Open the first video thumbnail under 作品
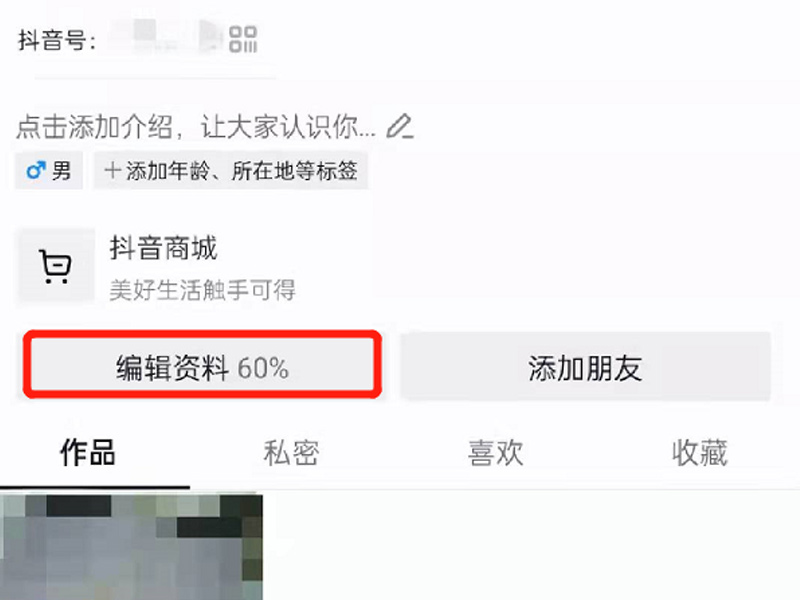This screenshot has height=600, width=800. coord(131,546)
